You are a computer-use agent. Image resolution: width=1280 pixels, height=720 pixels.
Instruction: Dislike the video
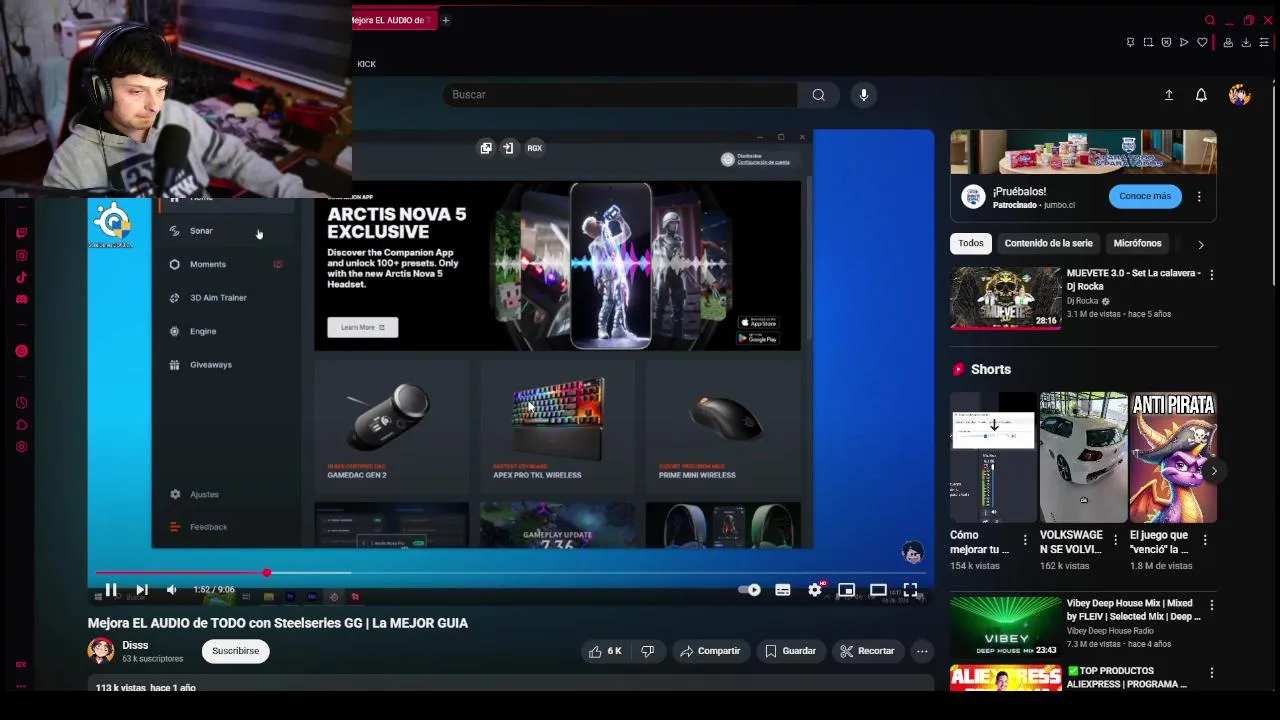648,651
